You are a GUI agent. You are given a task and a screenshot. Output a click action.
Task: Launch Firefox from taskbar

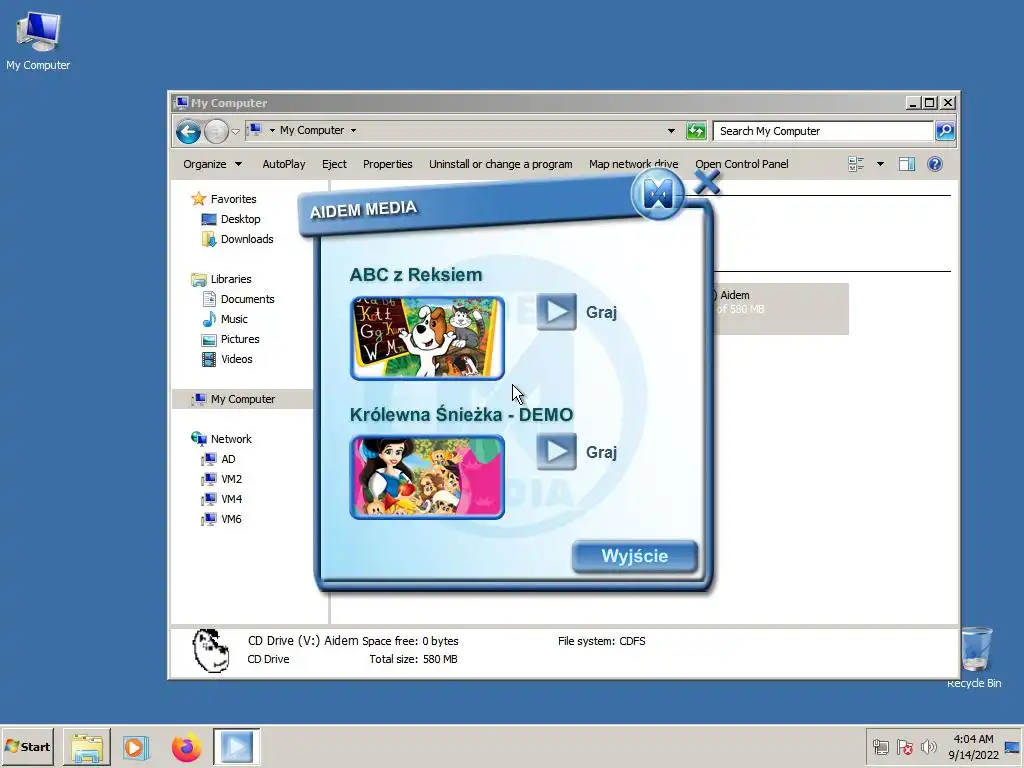pyautogui.click(x=187, y=747)
